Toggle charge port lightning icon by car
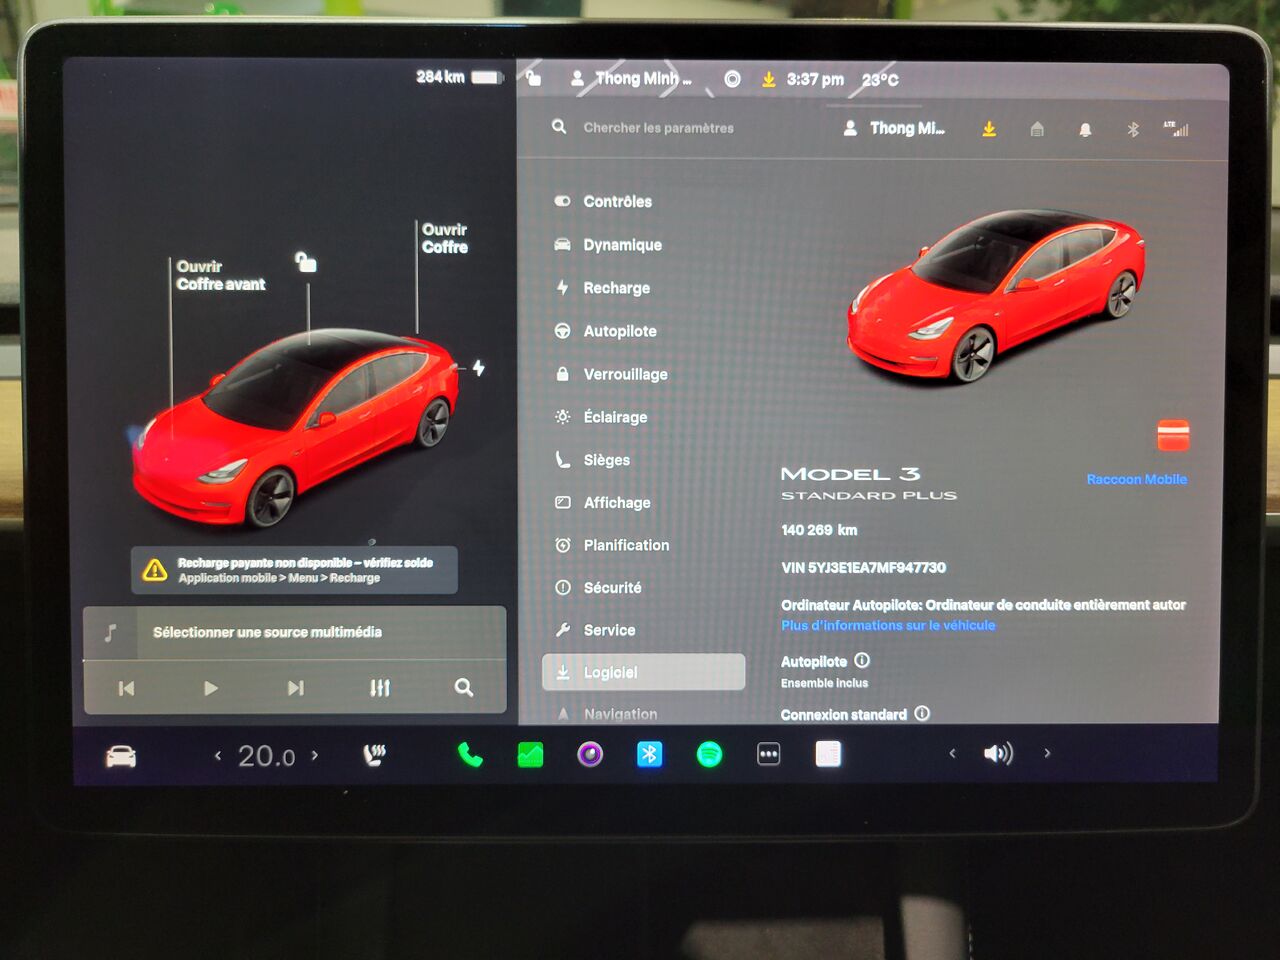Image resolution: width=1280 pixels, height=960 pixels. pyautogui.click(x=479, y=368)
